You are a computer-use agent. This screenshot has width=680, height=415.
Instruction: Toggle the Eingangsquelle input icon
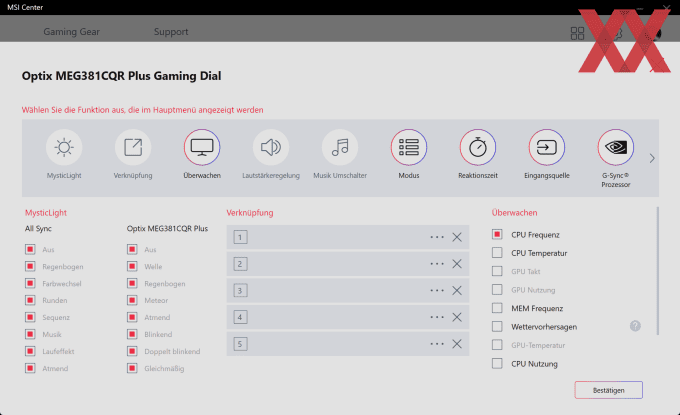click(x=546, y=147)
